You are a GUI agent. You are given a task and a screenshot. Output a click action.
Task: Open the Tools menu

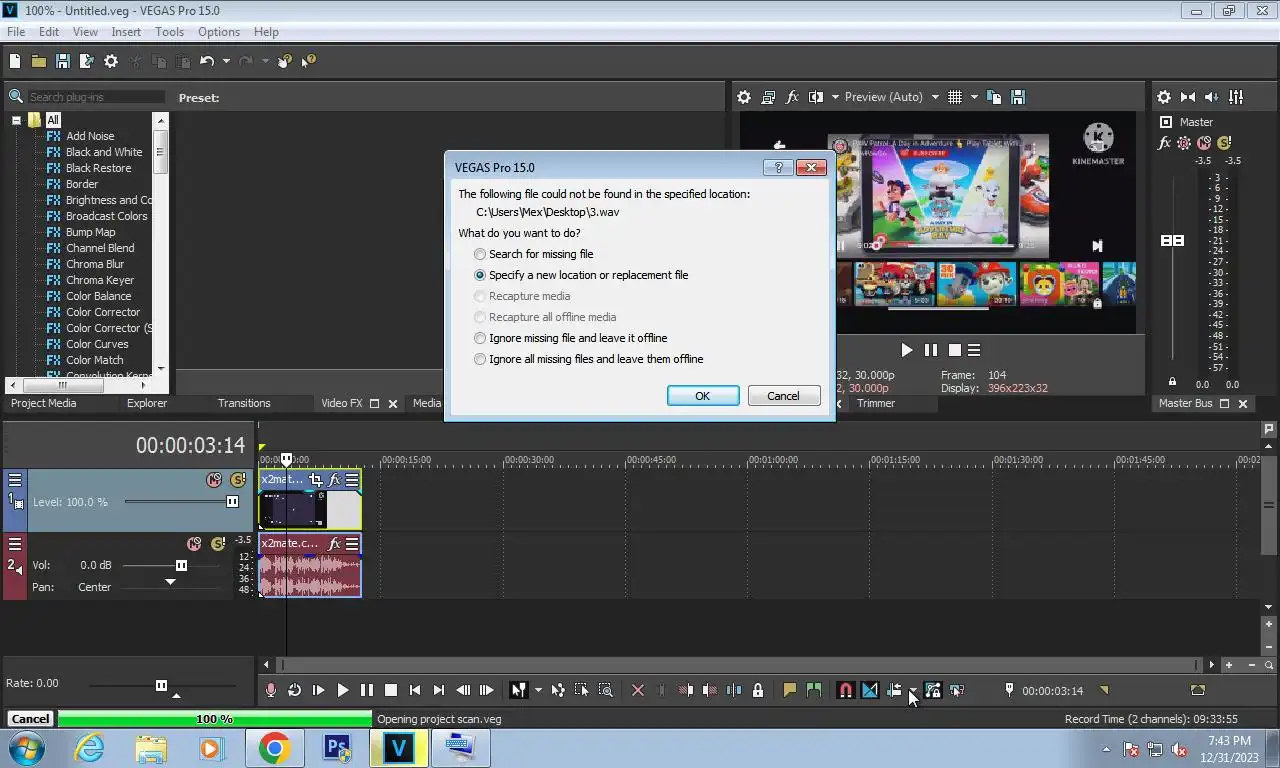(x=169, y=32)
